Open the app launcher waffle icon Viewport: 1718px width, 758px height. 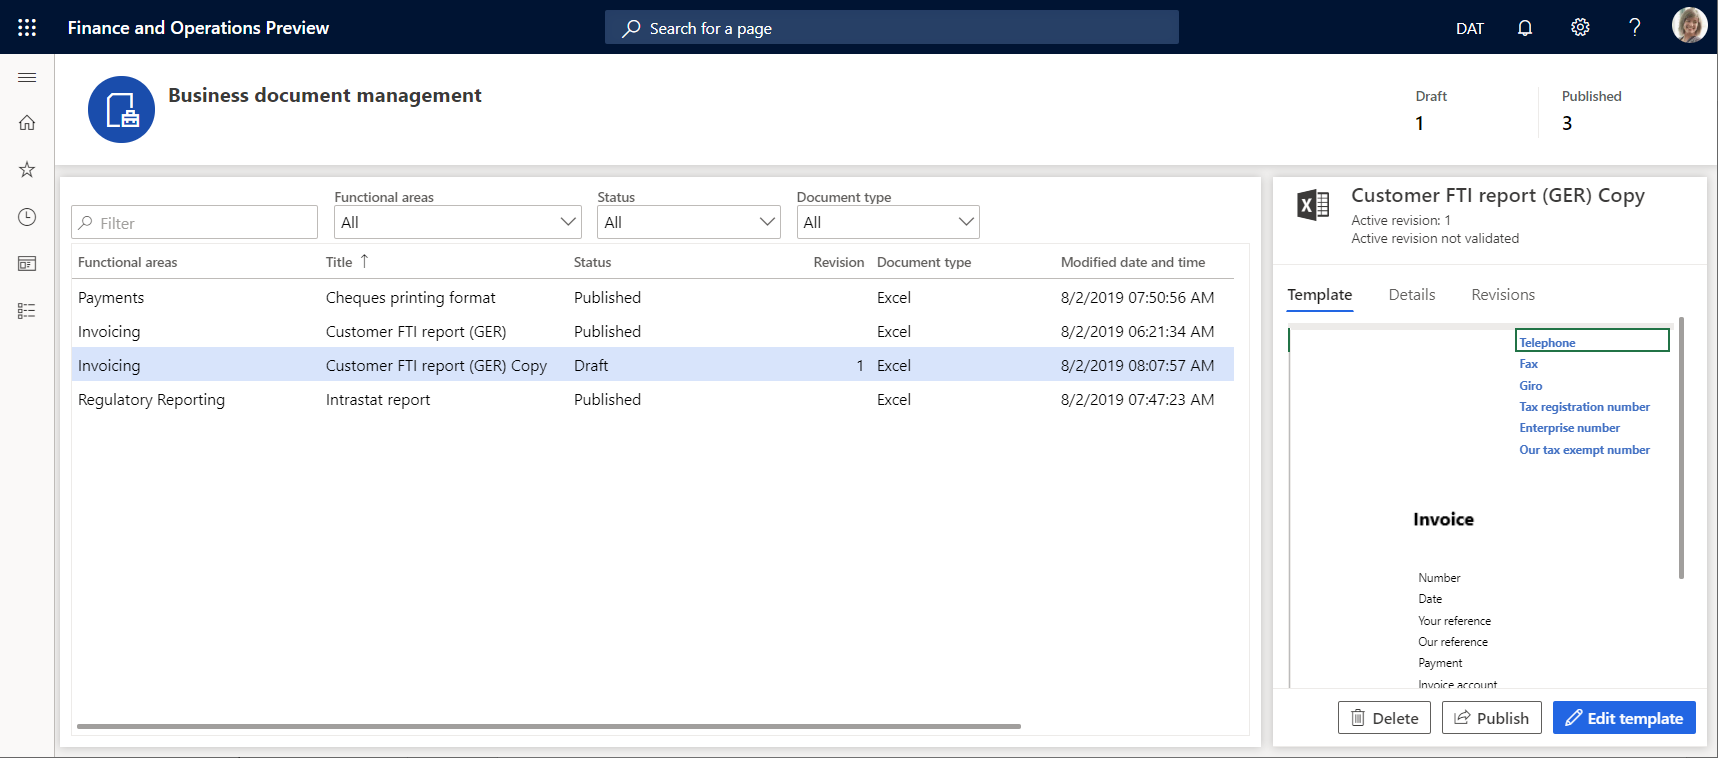[27, 28]
